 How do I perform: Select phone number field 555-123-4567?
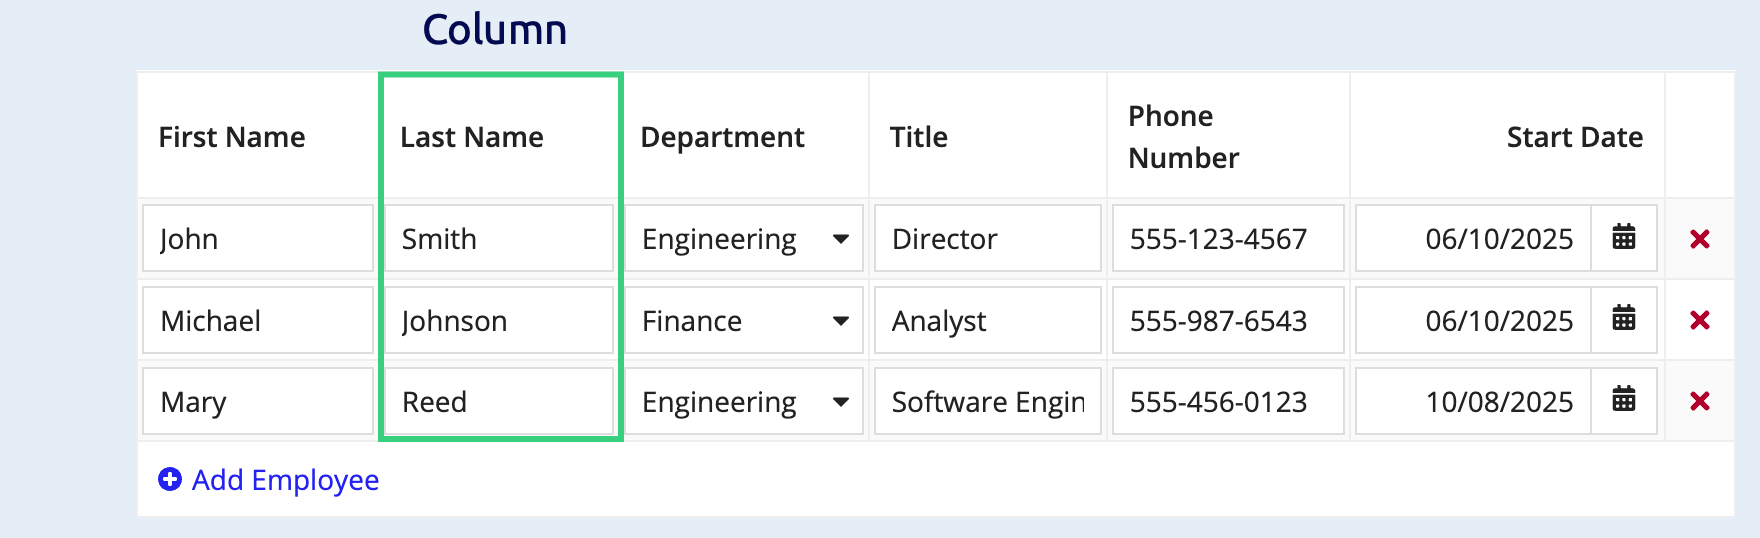pos(1228,238)
